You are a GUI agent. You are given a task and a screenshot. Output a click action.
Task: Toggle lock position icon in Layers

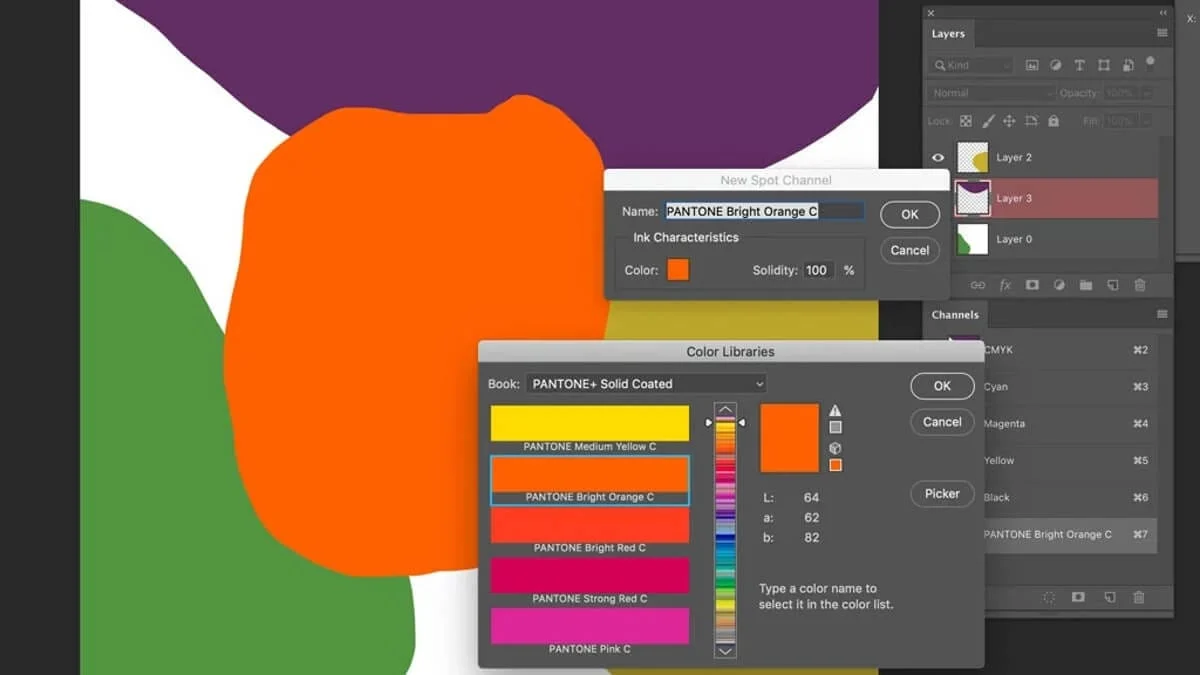click(1009, 121)
